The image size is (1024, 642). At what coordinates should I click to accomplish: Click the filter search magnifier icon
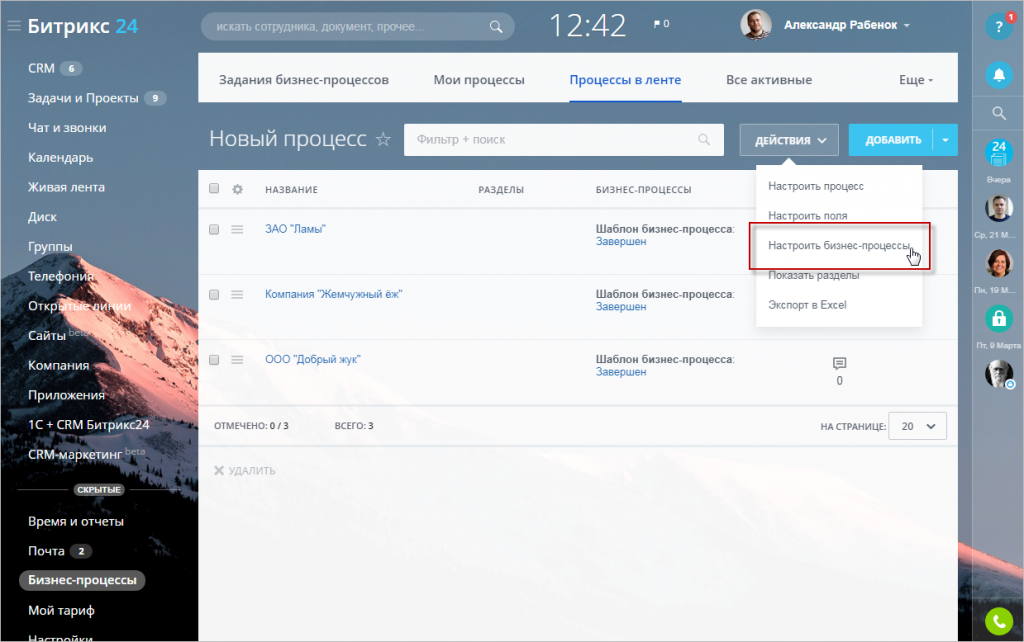click(x=703, y=139)
